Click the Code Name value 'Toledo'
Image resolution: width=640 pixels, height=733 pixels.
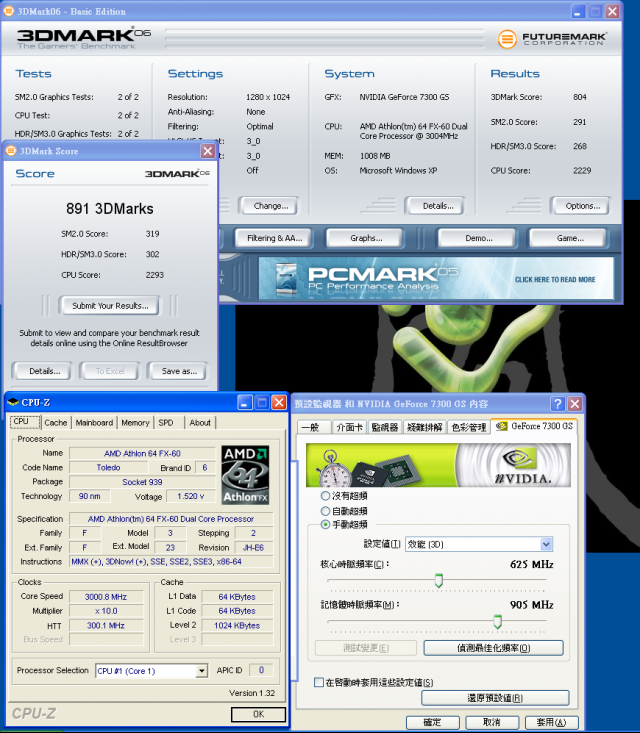click(x=108, y=467)
